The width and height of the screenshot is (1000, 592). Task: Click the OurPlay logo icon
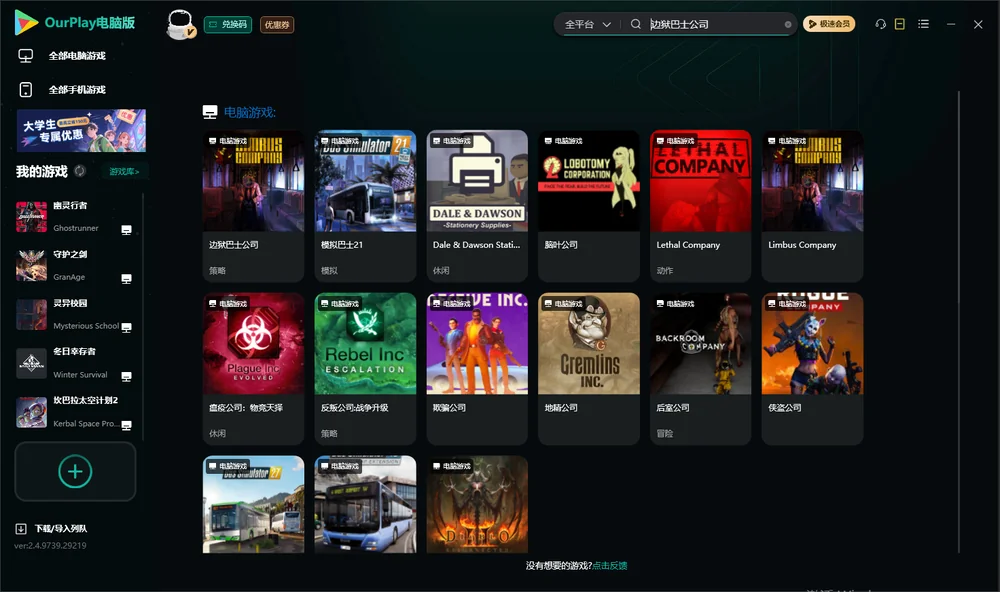pos(26,22)
